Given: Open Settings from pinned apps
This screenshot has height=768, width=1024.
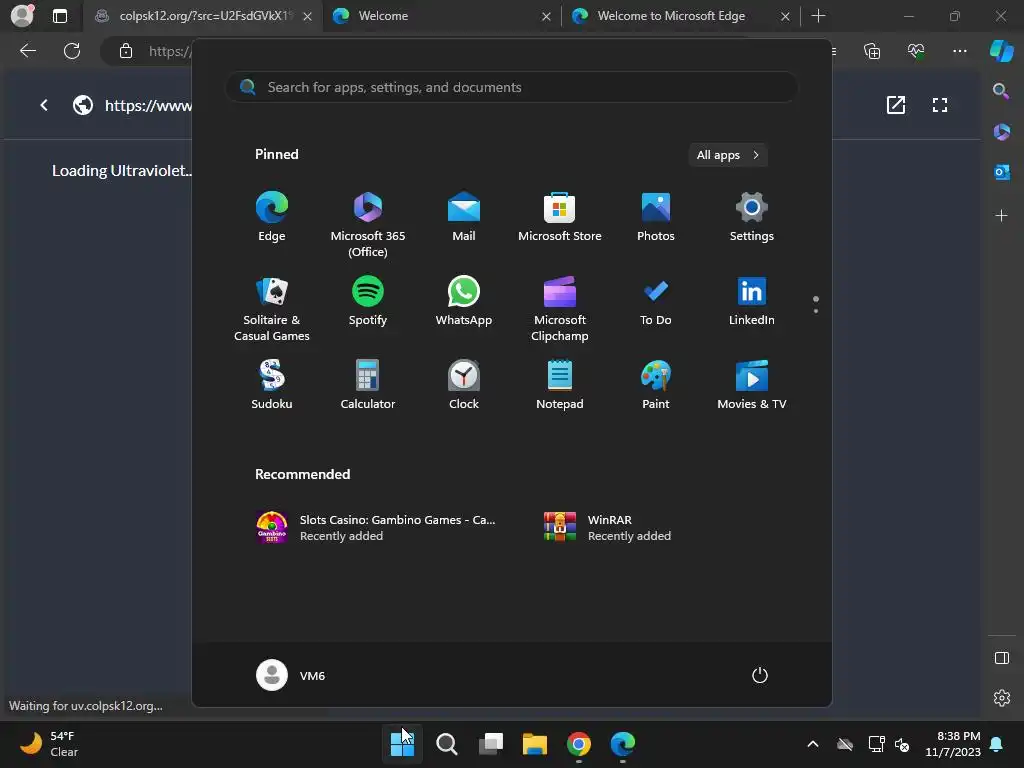Looking at the screenshot, I should [752, 217].
